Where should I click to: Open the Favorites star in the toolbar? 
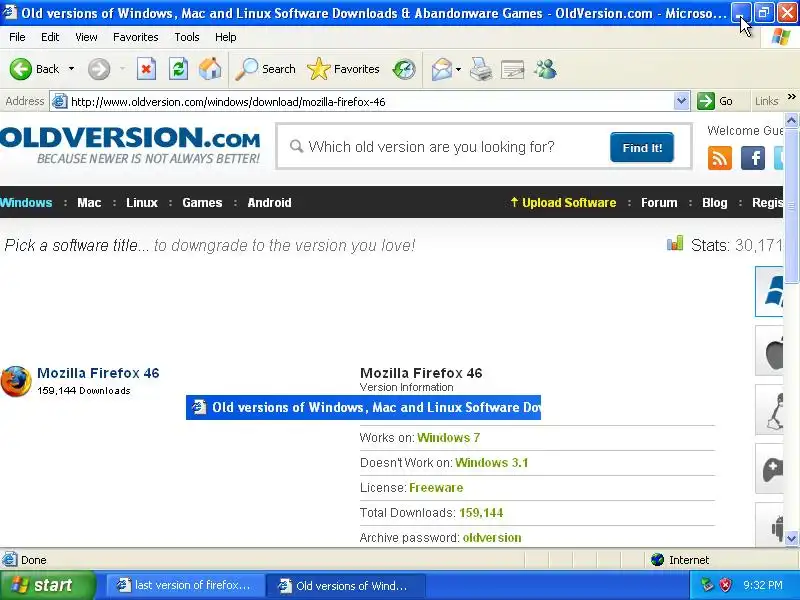(x=343, y=69)
